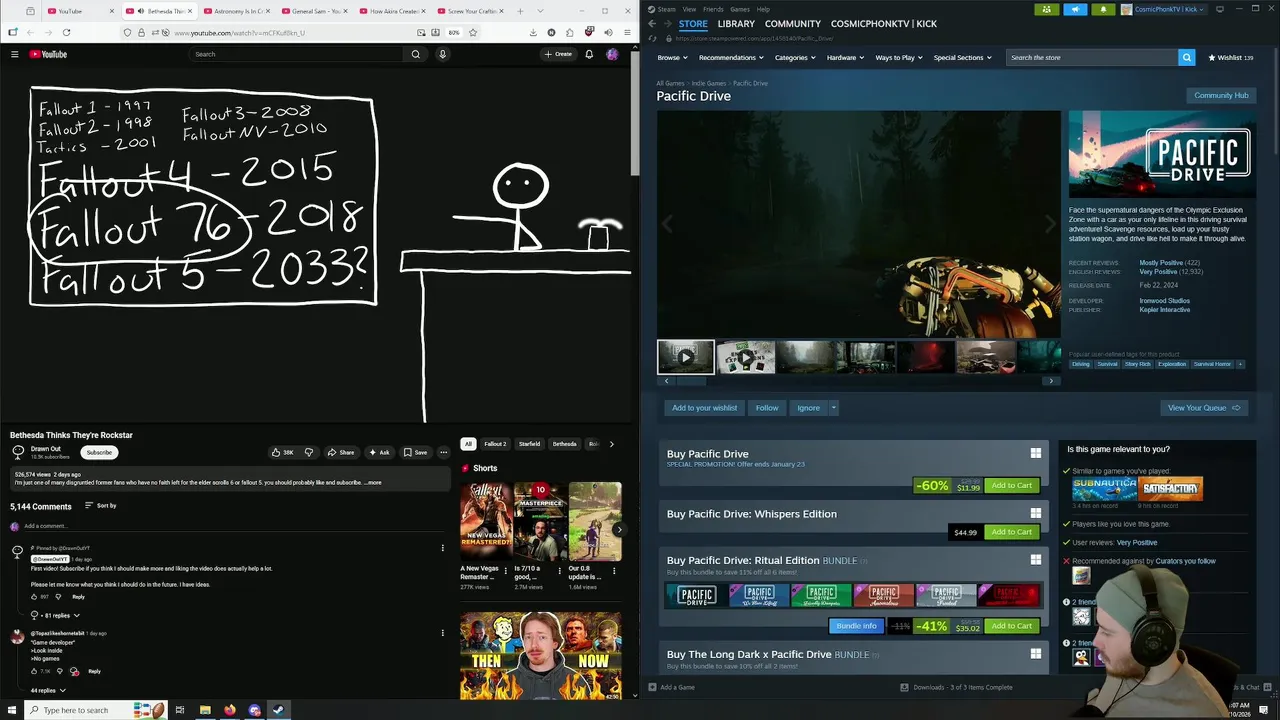Screen dimensions: 1280x720
Task: Bookmark this page with the Firefox star
Action: [472, 32]
